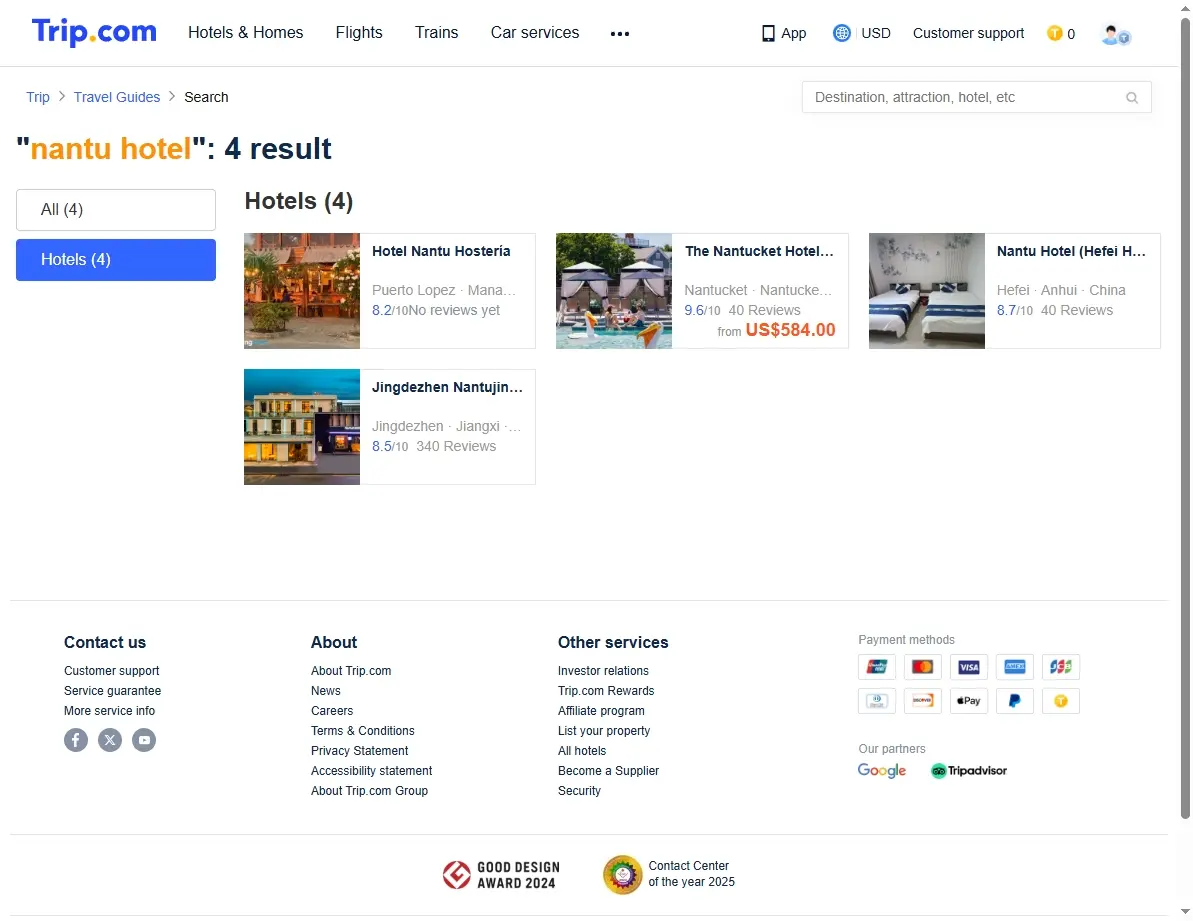Click The Nantucket Hotel title
The image size is (1193, 921).
(x=759, y=252)
